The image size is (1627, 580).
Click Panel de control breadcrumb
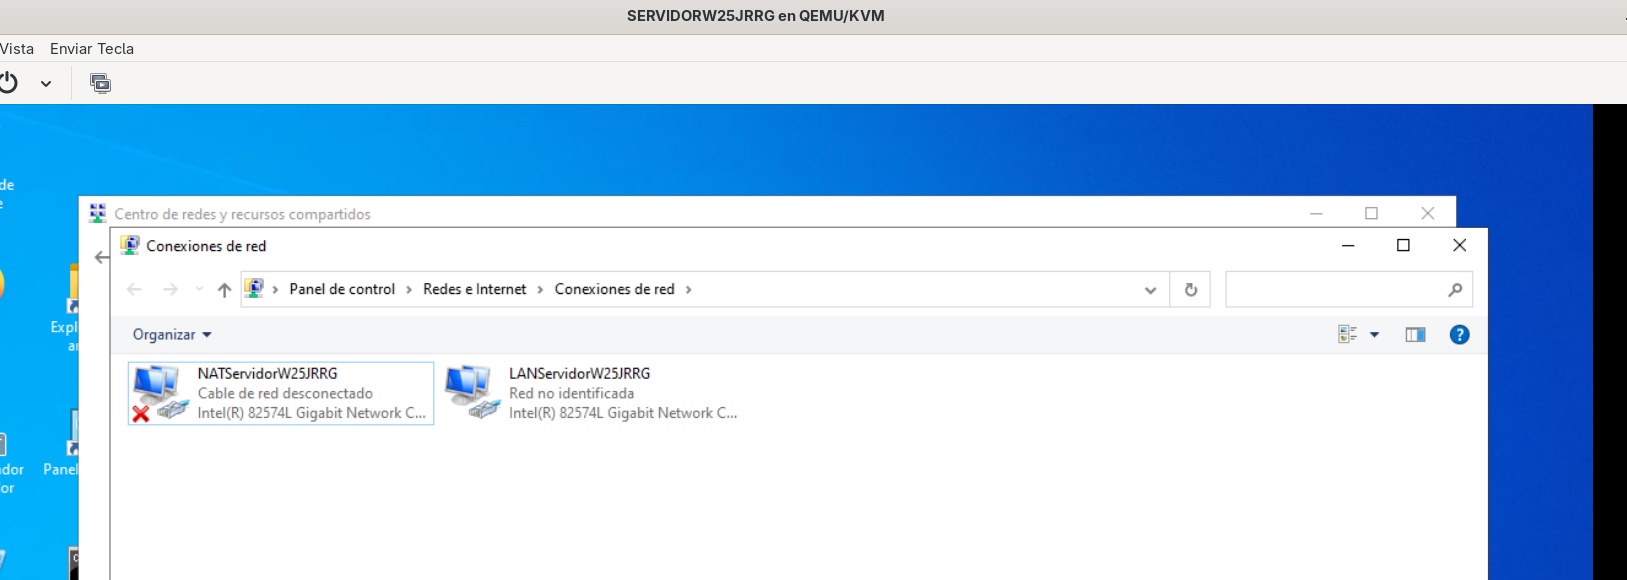[x=342, y=289]
